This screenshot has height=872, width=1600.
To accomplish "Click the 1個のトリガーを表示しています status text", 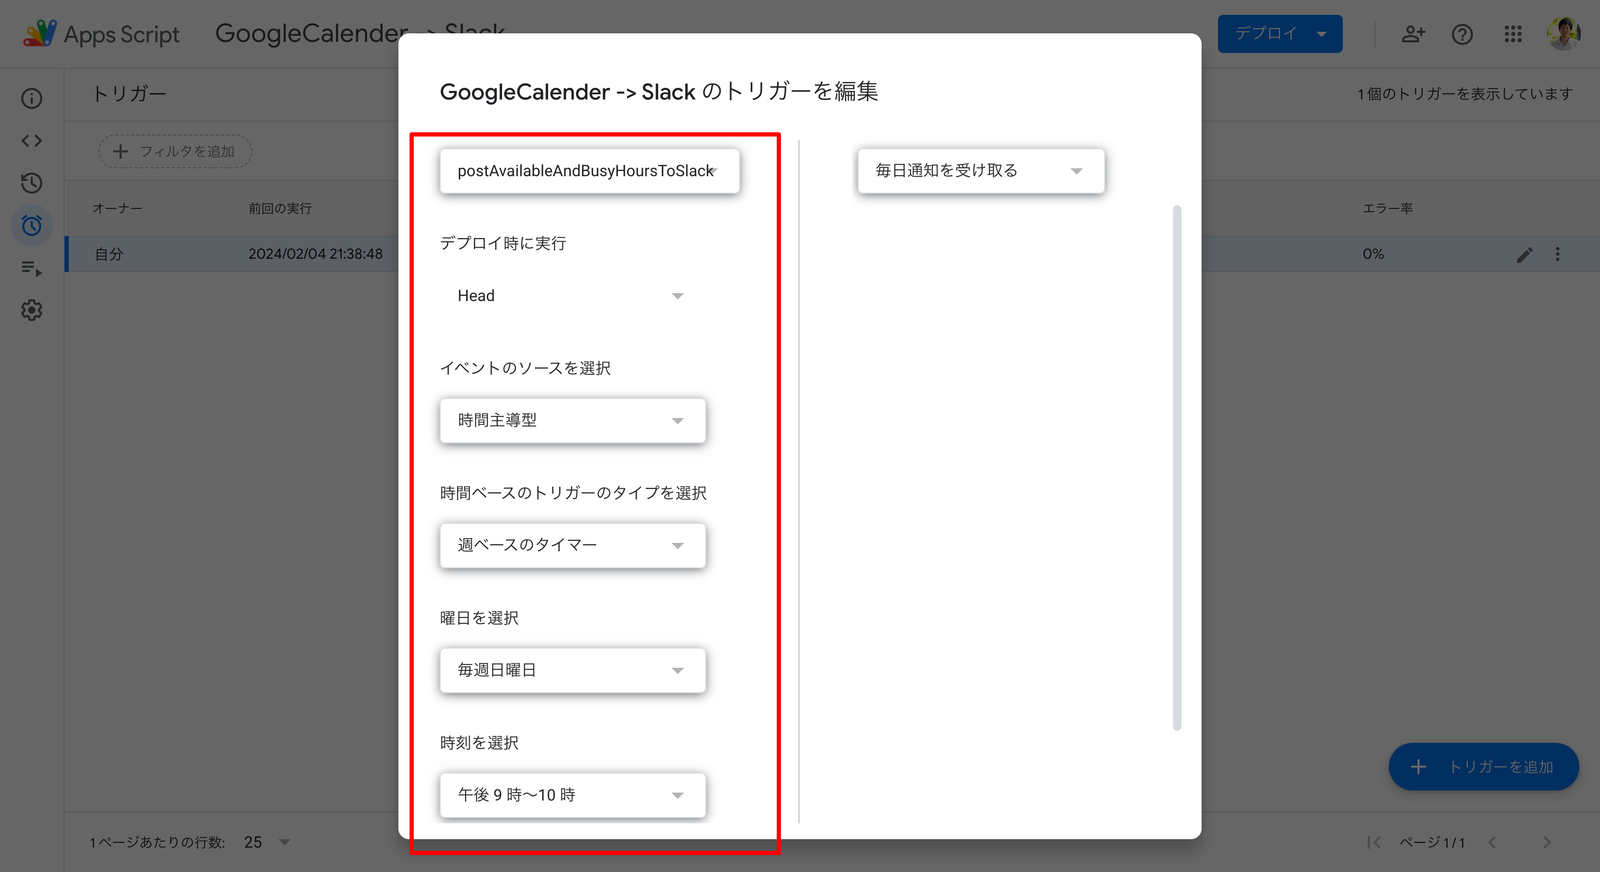I will pos(1465,94).
